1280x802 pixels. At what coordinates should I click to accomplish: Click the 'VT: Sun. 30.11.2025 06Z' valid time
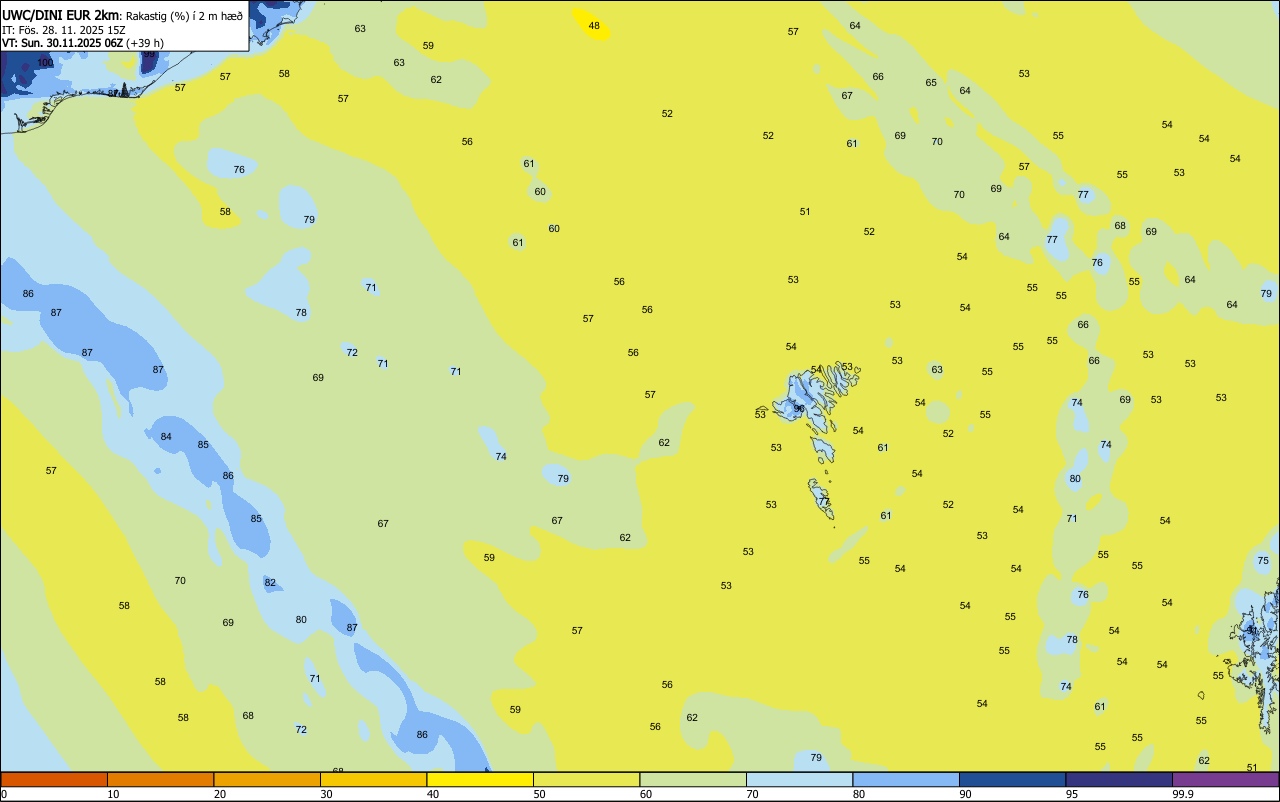coord(62,43)
